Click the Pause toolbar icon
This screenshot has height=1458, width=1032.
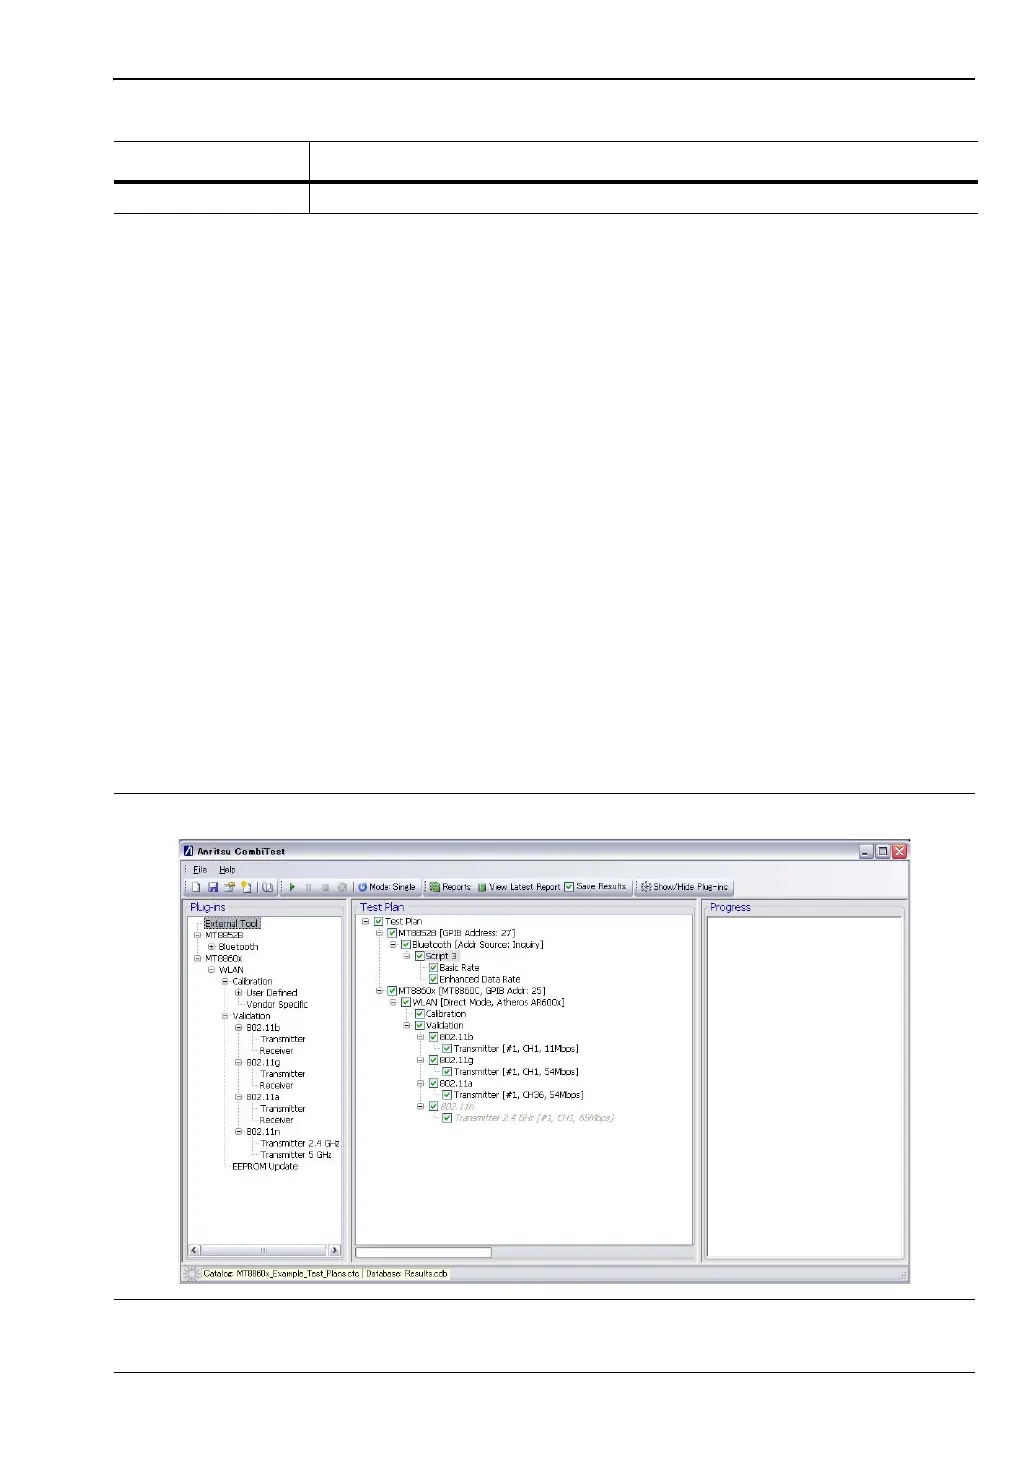pos(308,887)
